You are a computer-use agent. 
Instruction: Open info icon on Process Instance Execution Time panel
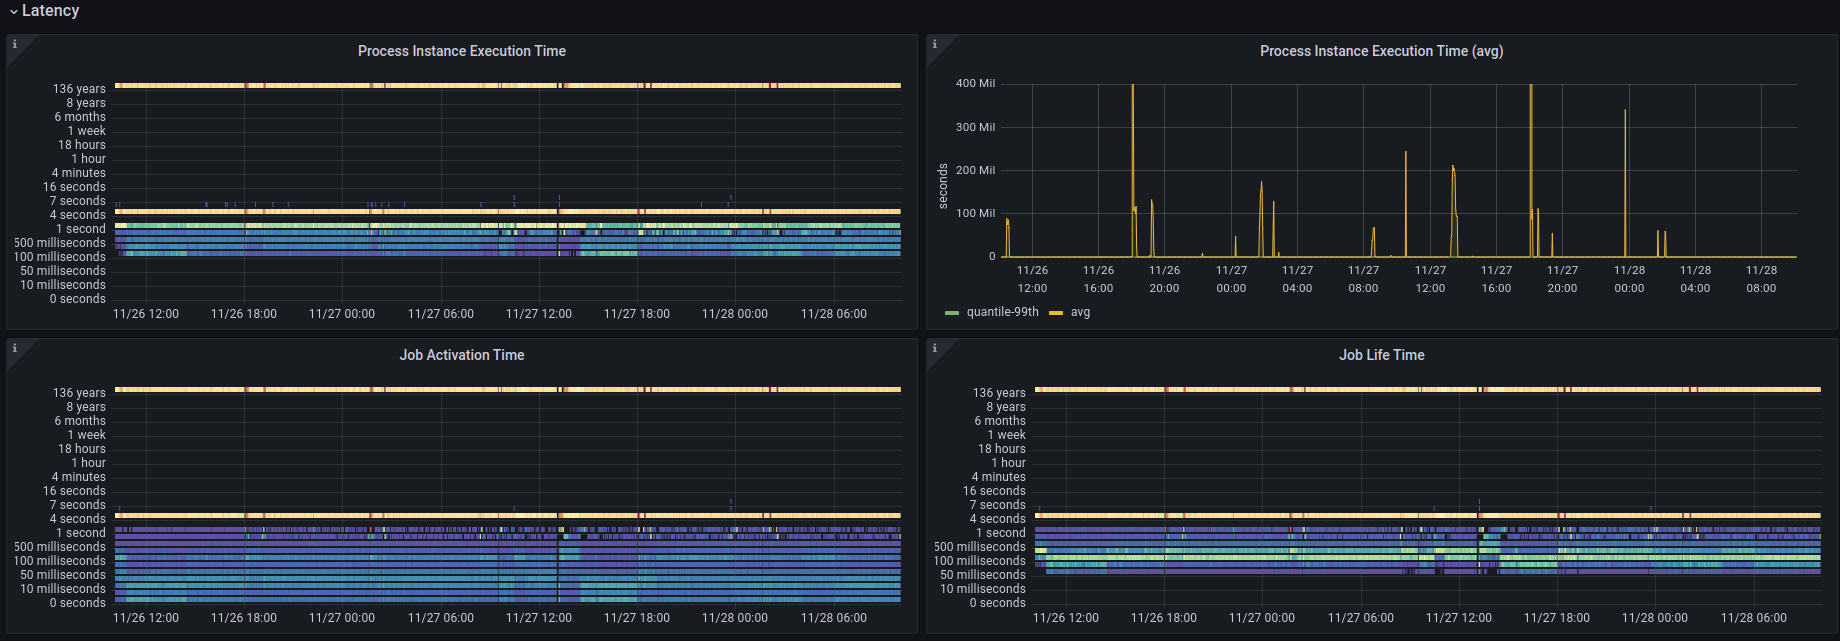[x=15, y=44]
